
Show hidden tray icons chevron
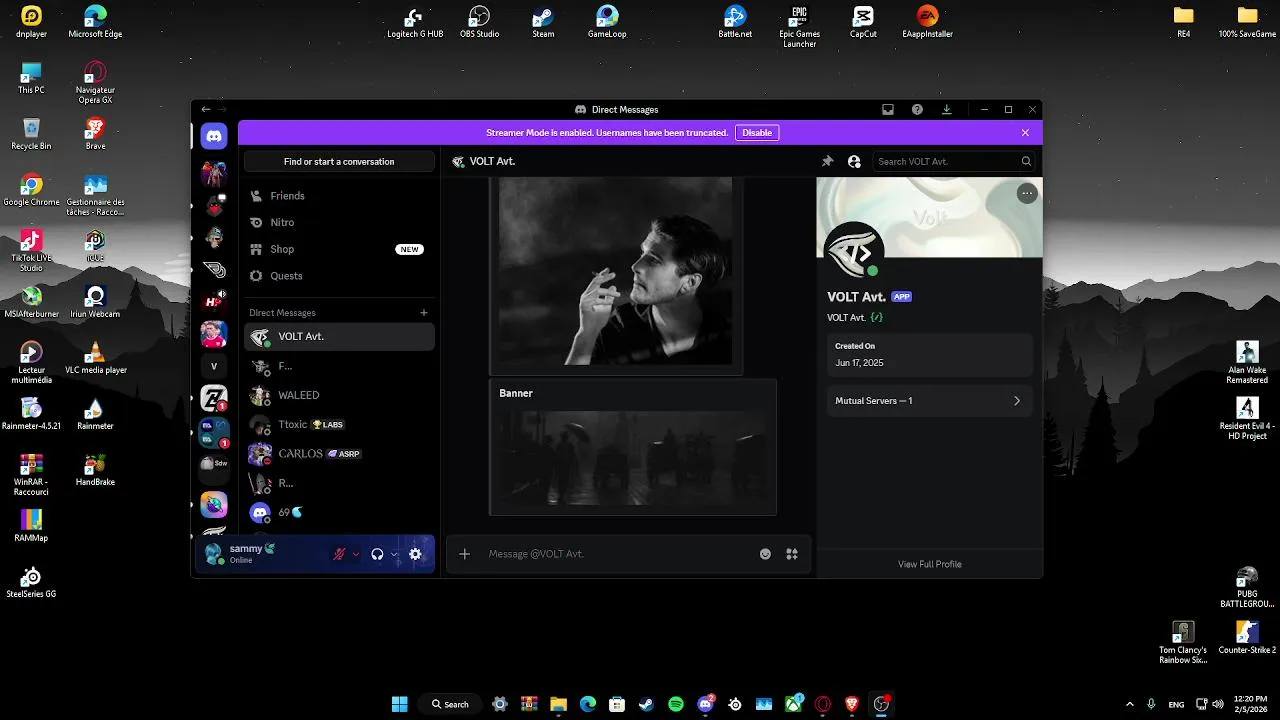1130,704
